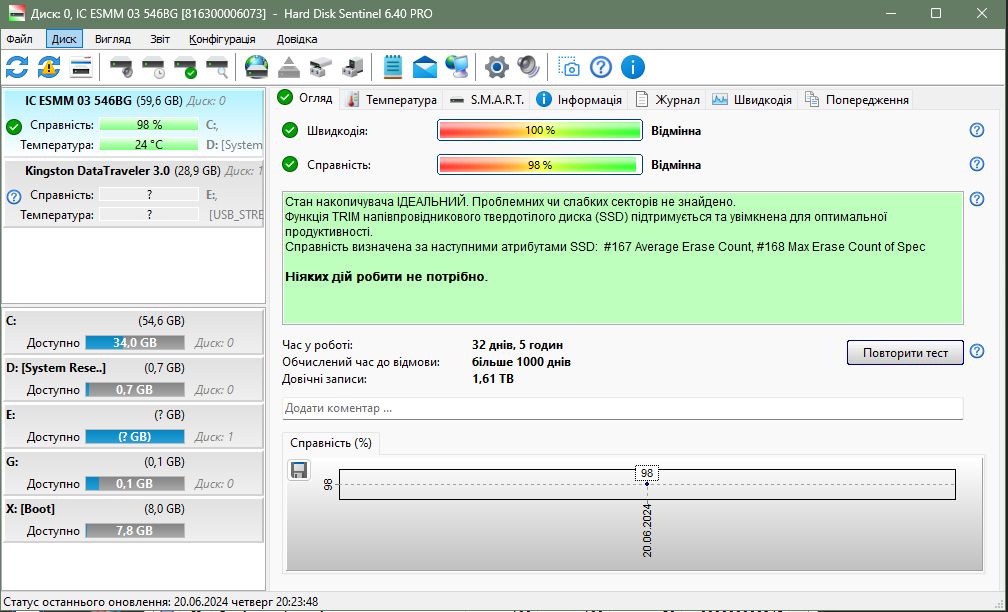Click the globe and monitor toolbar icon
1008x612 pixels.
[457, 67]
